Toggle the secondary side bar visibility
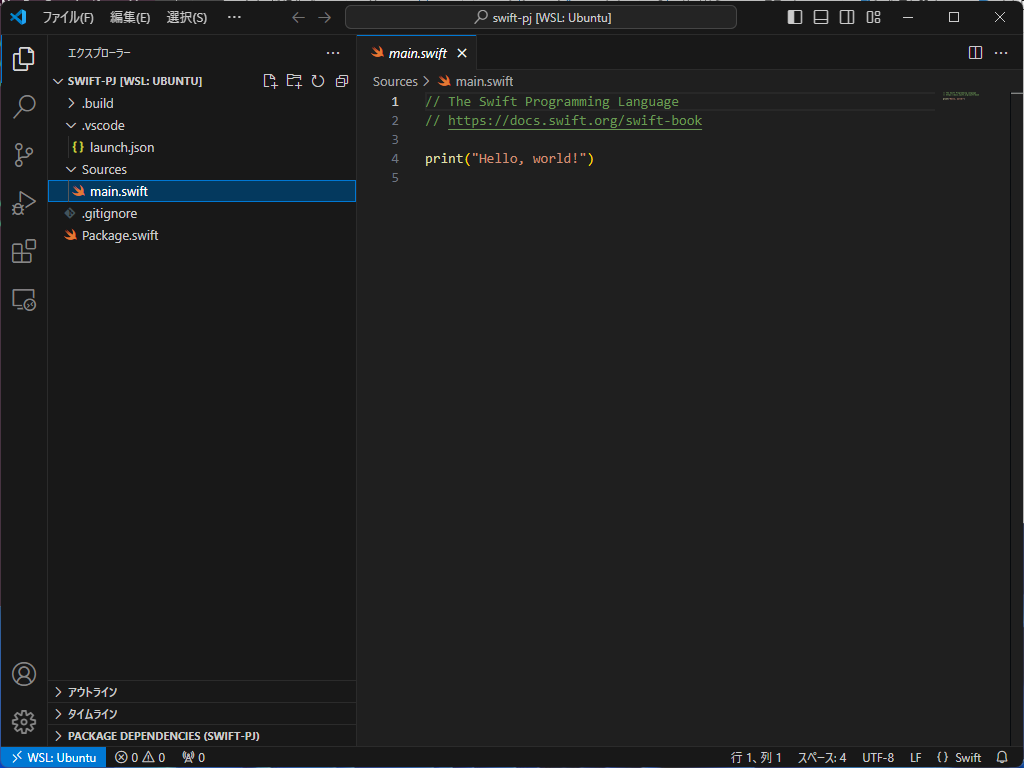Image resolution: width=1024 pixels, height=768 pixels. coord(847,17)
